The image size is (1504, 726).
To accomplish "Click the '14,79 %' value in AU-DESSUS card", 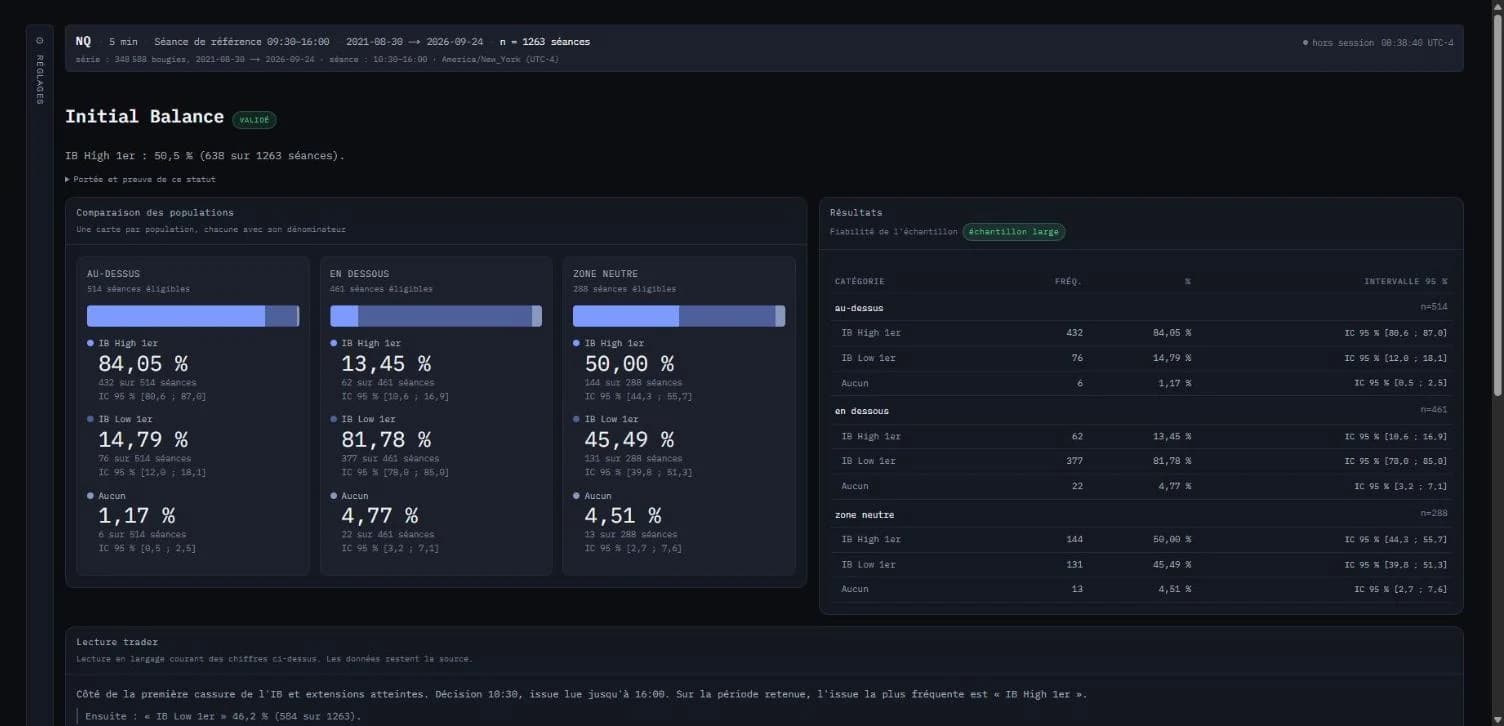I will [143, 440].
